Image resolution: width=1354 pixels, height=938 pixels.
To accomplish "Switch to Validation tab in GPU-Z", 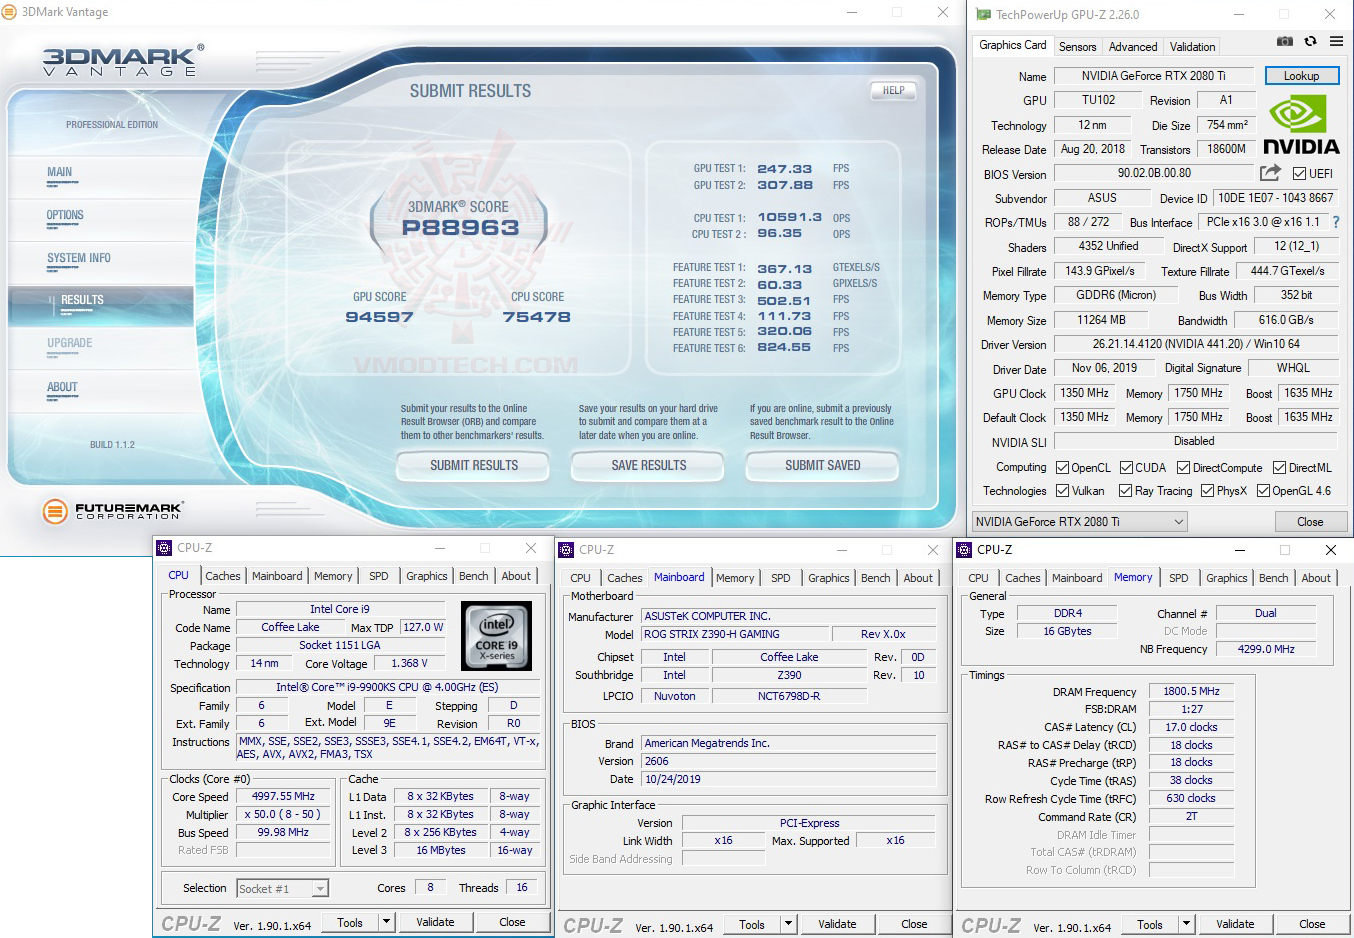I will tap(1192, 46).
